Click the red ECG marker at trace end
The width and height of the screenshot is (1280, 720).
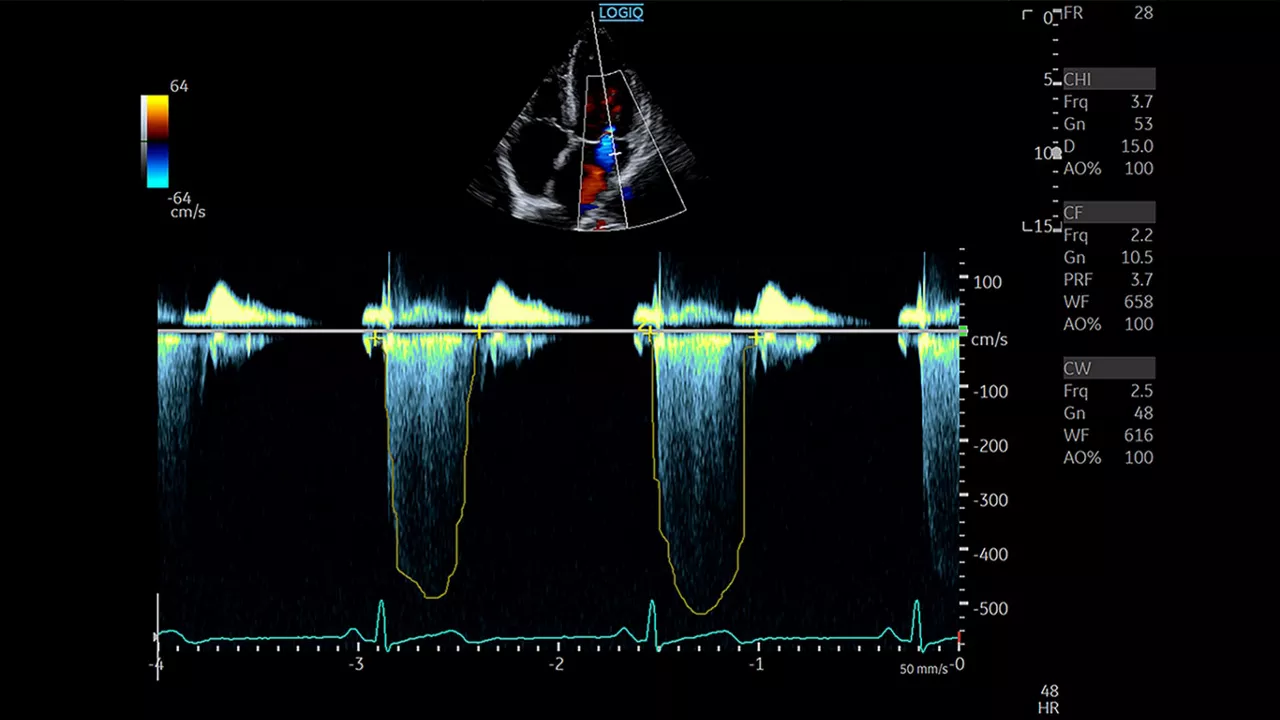click(x=960, y=637)
